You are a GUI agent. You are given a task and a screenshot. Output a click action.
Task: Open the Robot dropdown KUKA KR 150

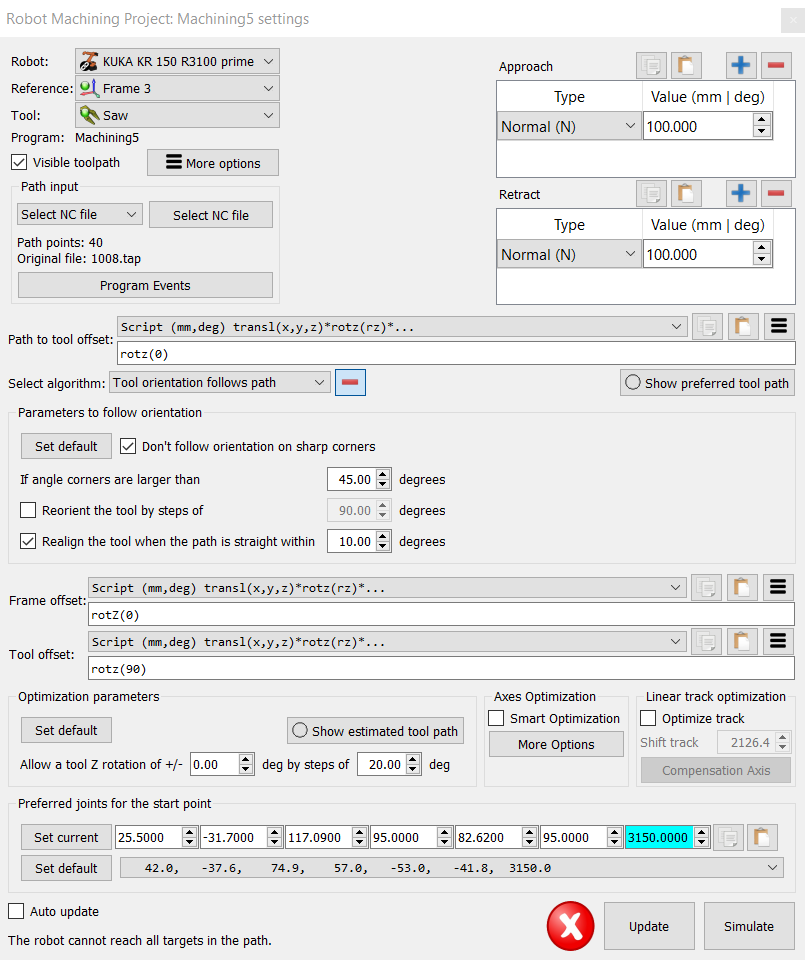[177, 61]
